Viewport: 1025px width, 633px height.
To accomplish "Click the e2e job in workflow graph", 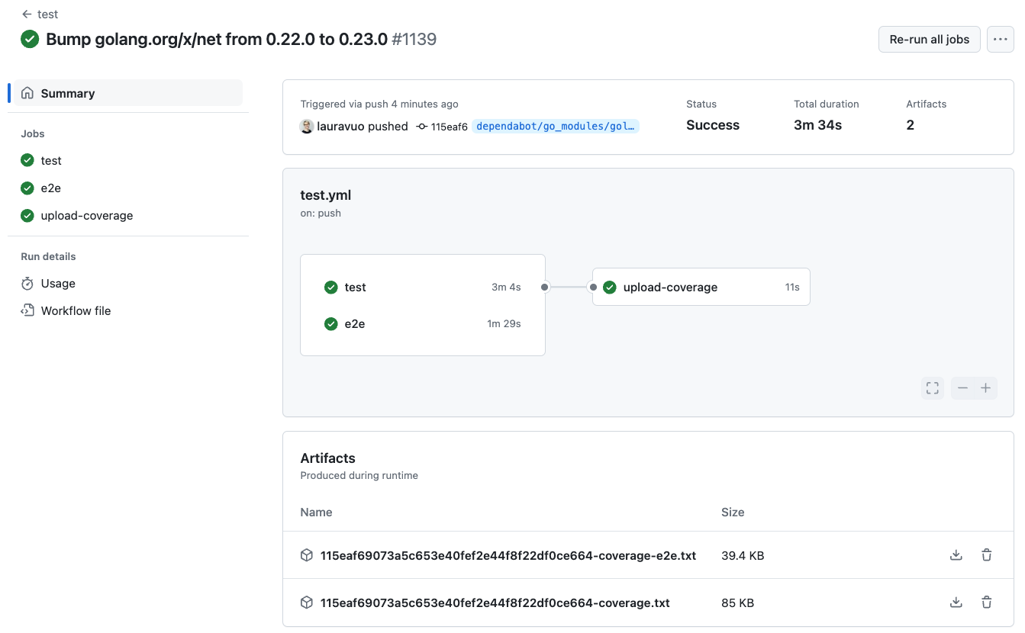I will click(423, 324).
